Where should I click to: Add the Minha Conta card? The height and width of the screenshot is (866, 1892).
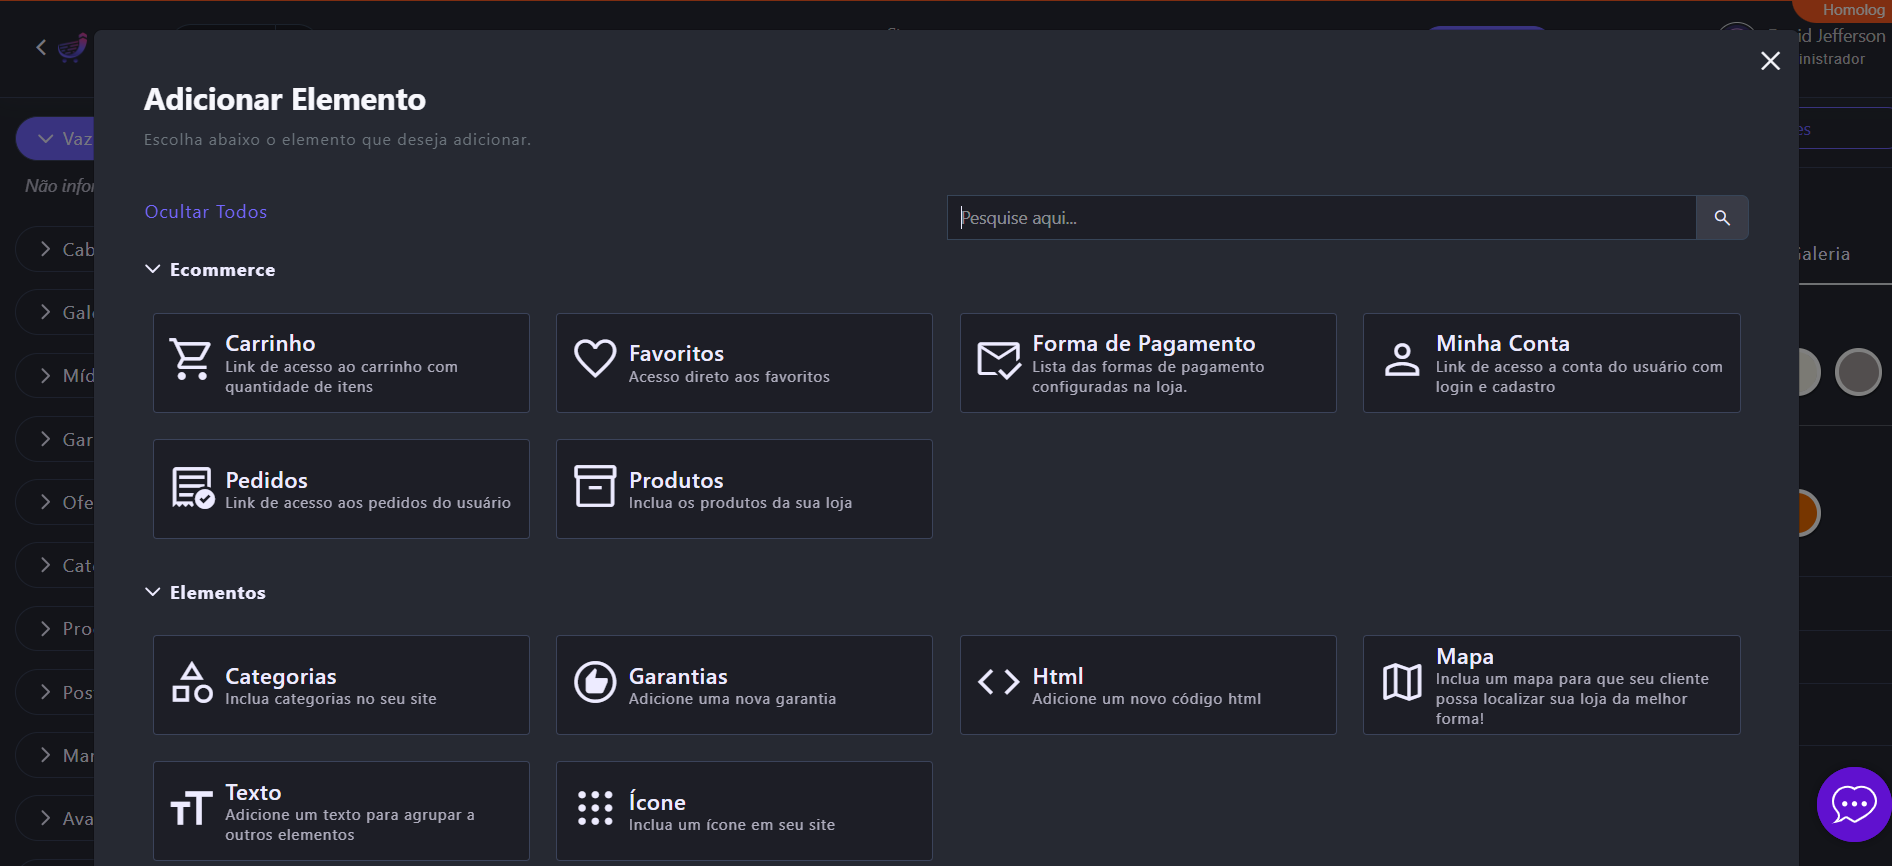point(1552,363)
